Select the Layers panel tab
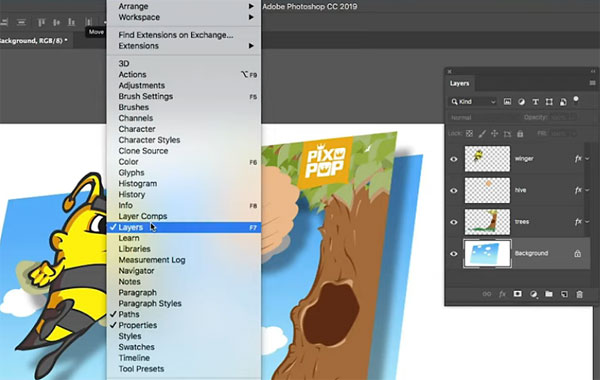 coord(460,83)
